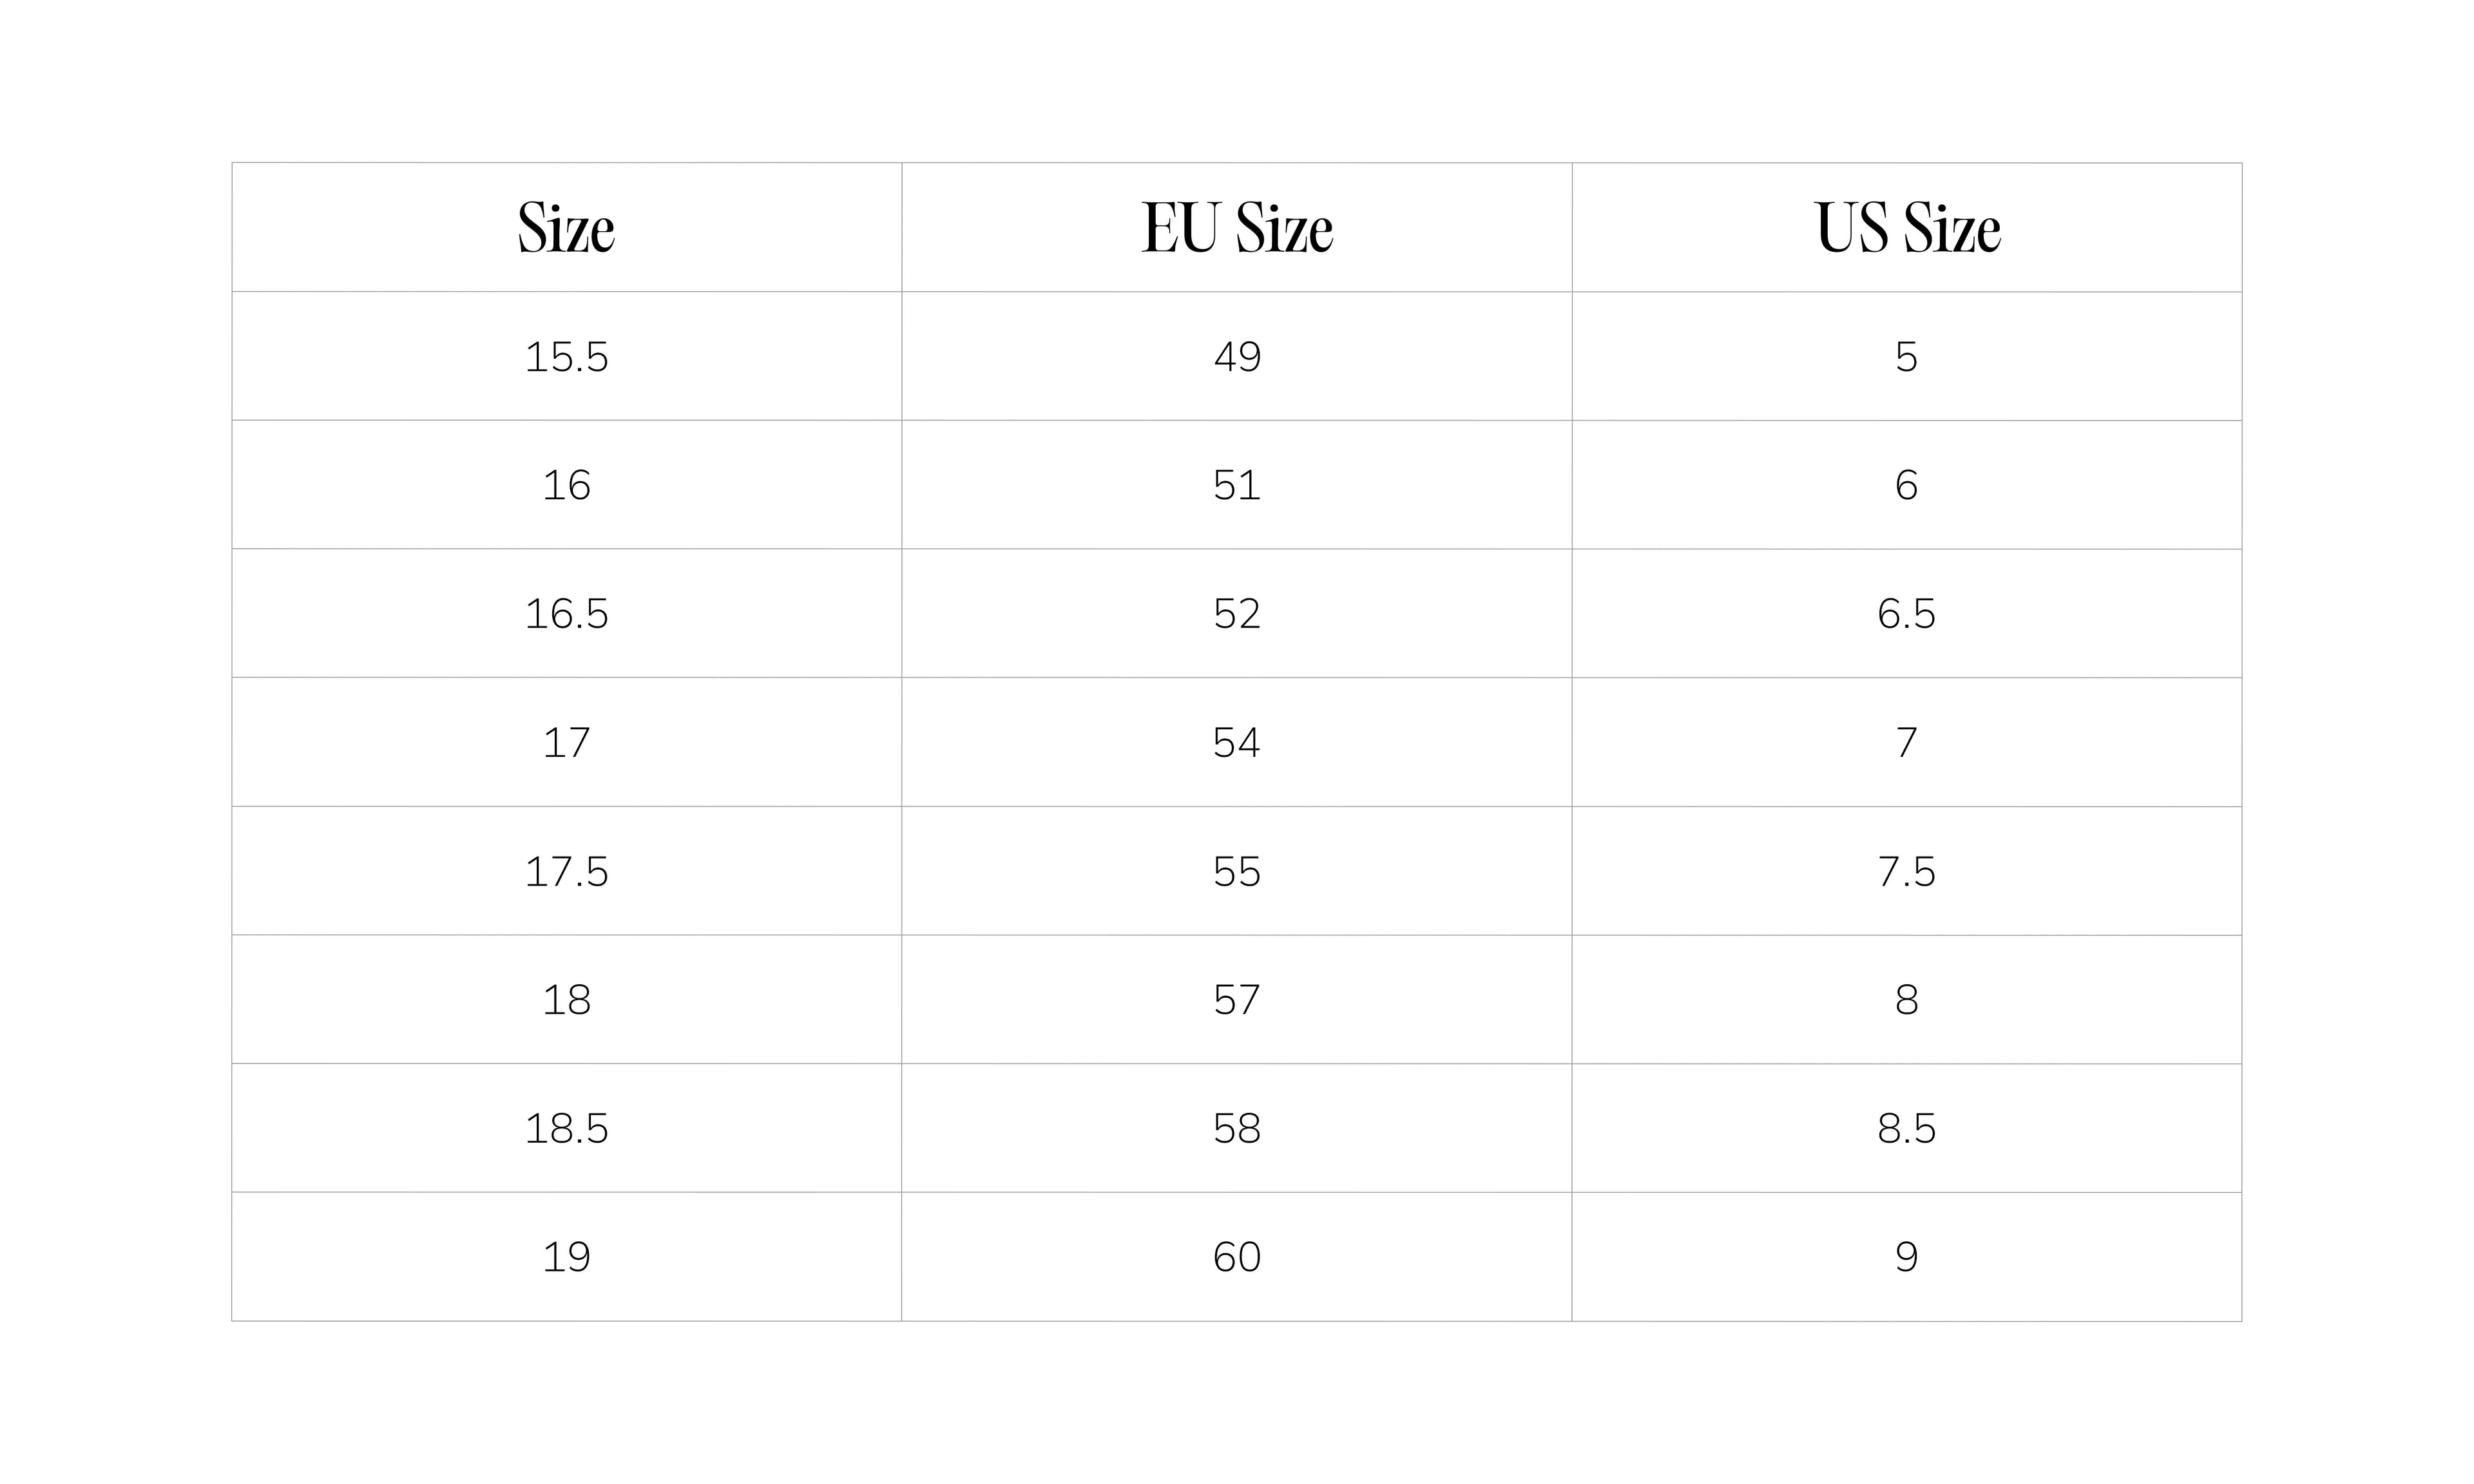The height and width of the screenshot is (1484, 2474).
Task: Select the 15.5 size cell
Action: click(x=566, y=357)
